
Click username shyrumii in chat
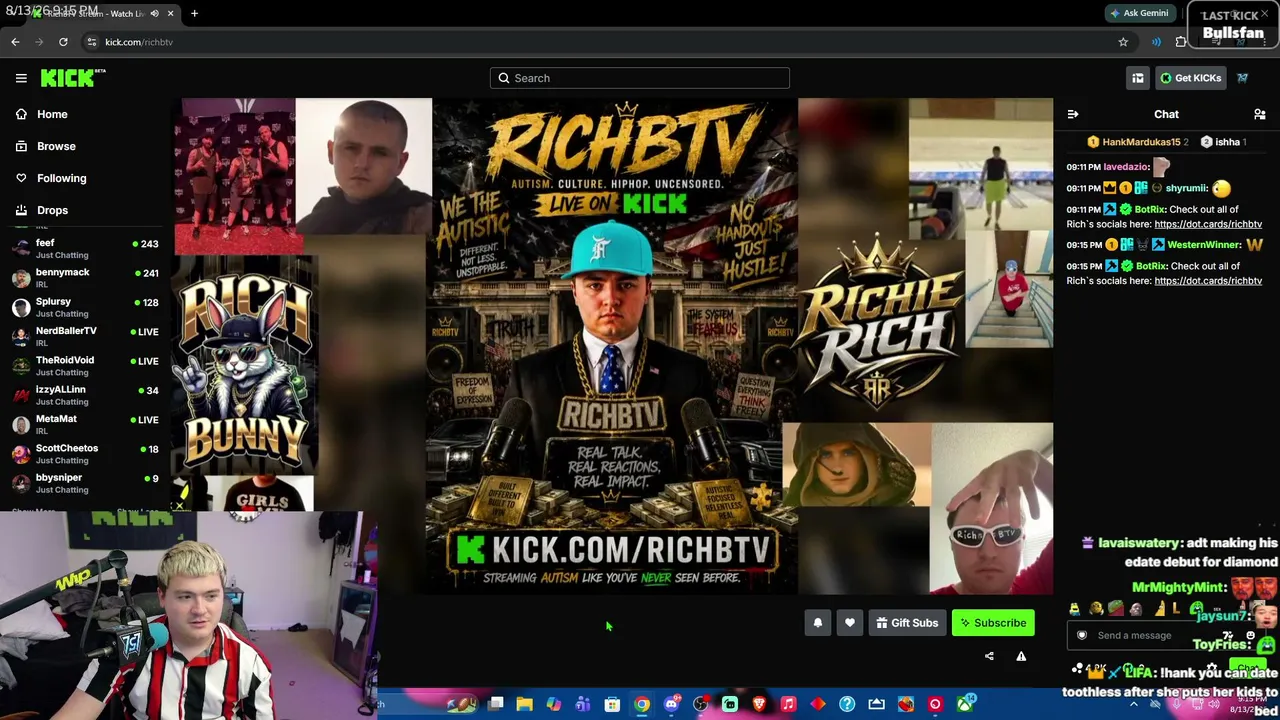[x=1186, y=188]
